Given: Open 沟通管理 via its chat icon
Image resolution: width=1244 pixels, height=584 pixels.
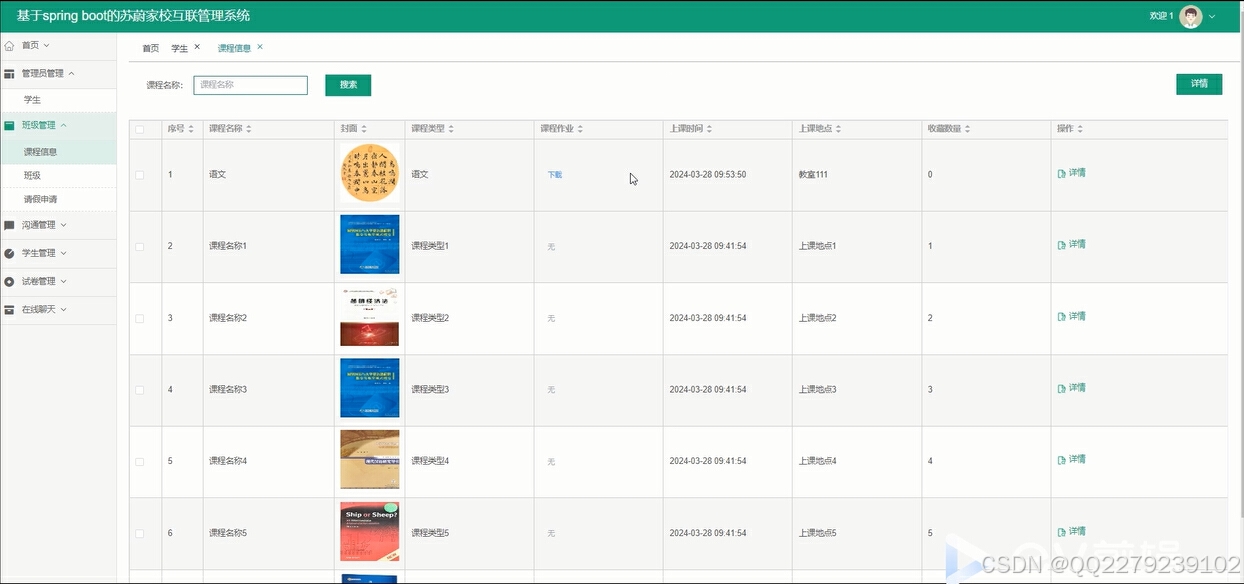Looking at the screenshot, I should click(9, 225).
